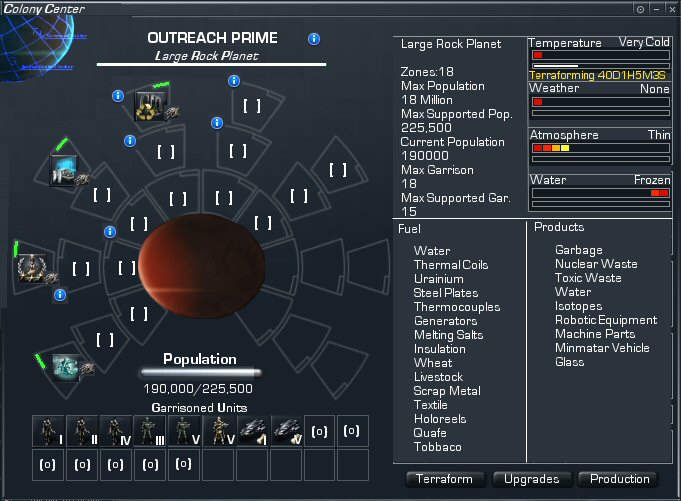Select the blue factory tower building

point(64,171)
